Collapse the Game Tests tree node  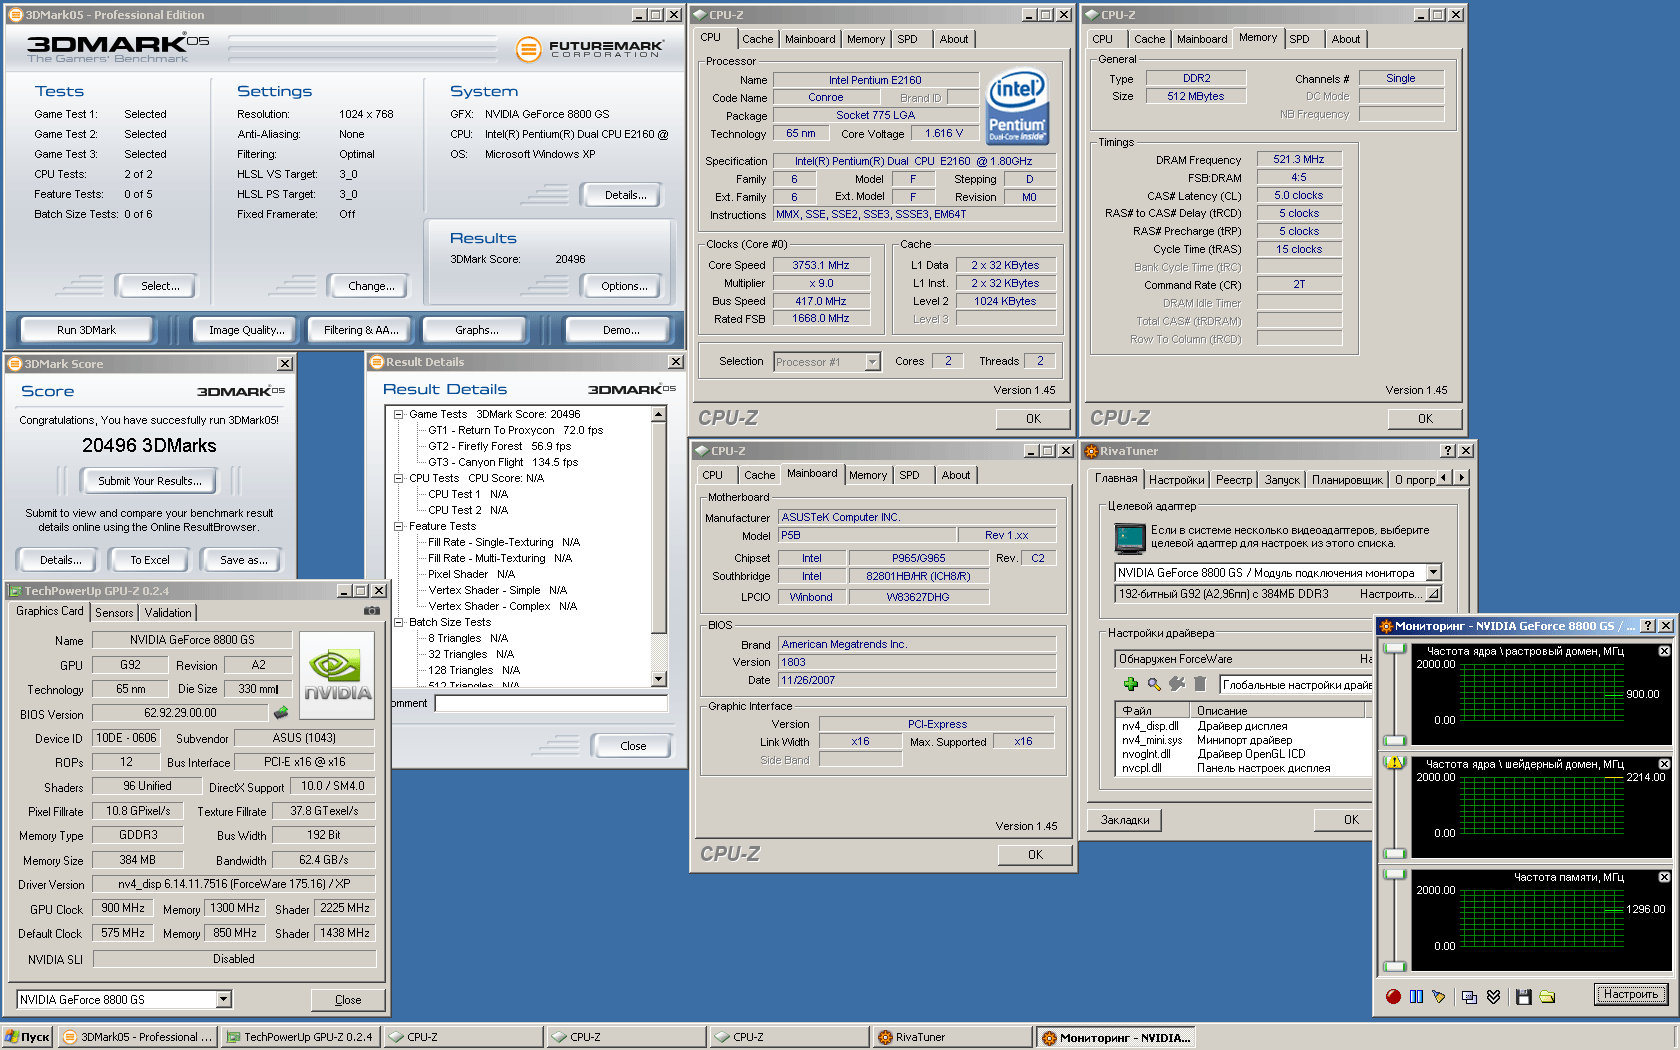click(398, 414)
